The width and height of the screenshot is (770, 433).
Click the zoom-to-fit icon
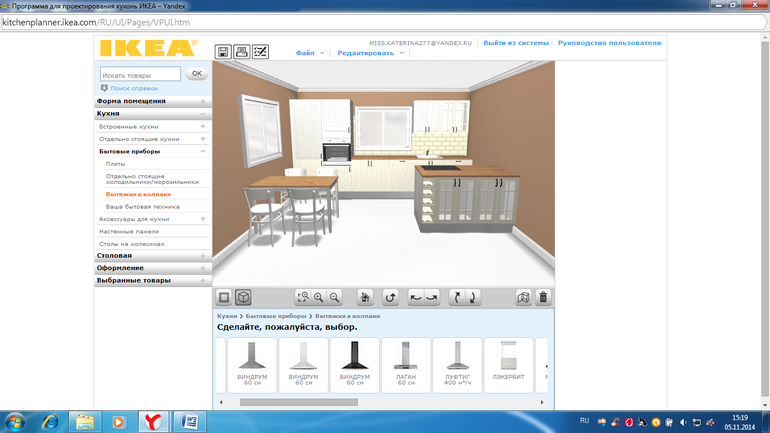303,298
